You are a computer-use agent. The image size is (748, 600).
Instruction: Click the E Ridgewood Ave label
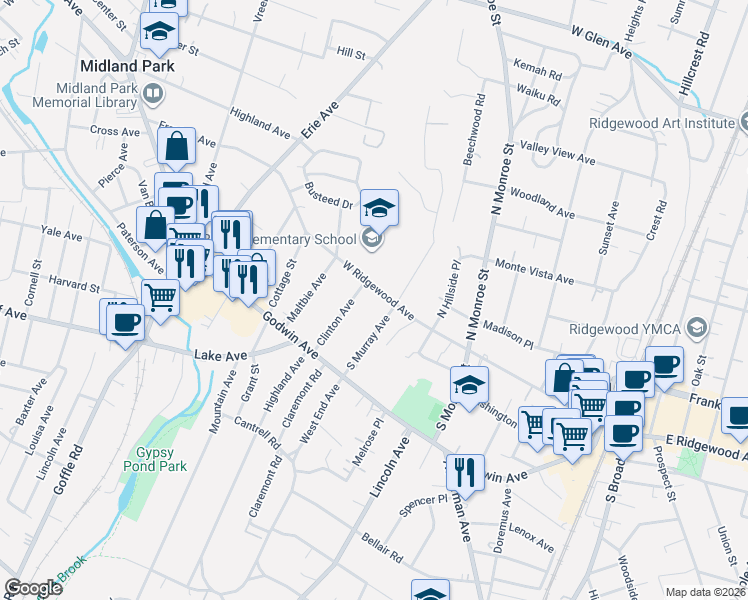pos(706,448)
